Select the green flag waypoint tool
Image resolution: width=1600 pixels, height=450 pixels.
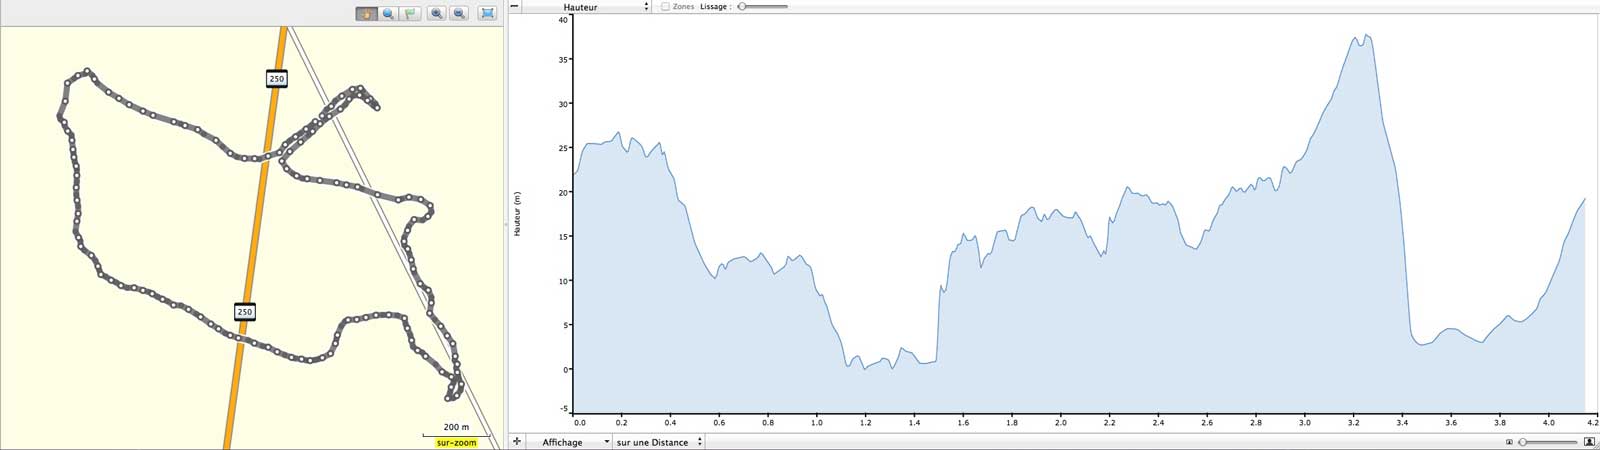point(410,13)
